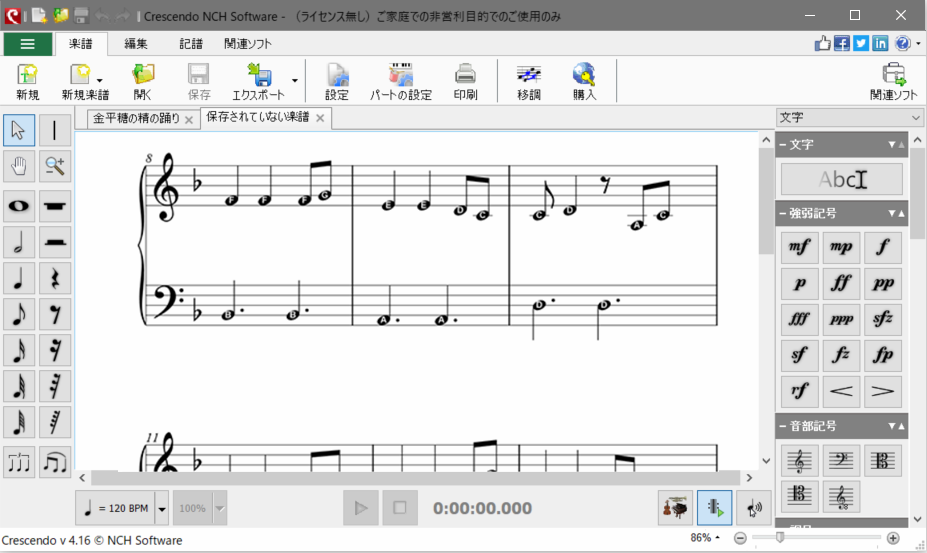Open the instrument mixer icon

click(675, 508)
